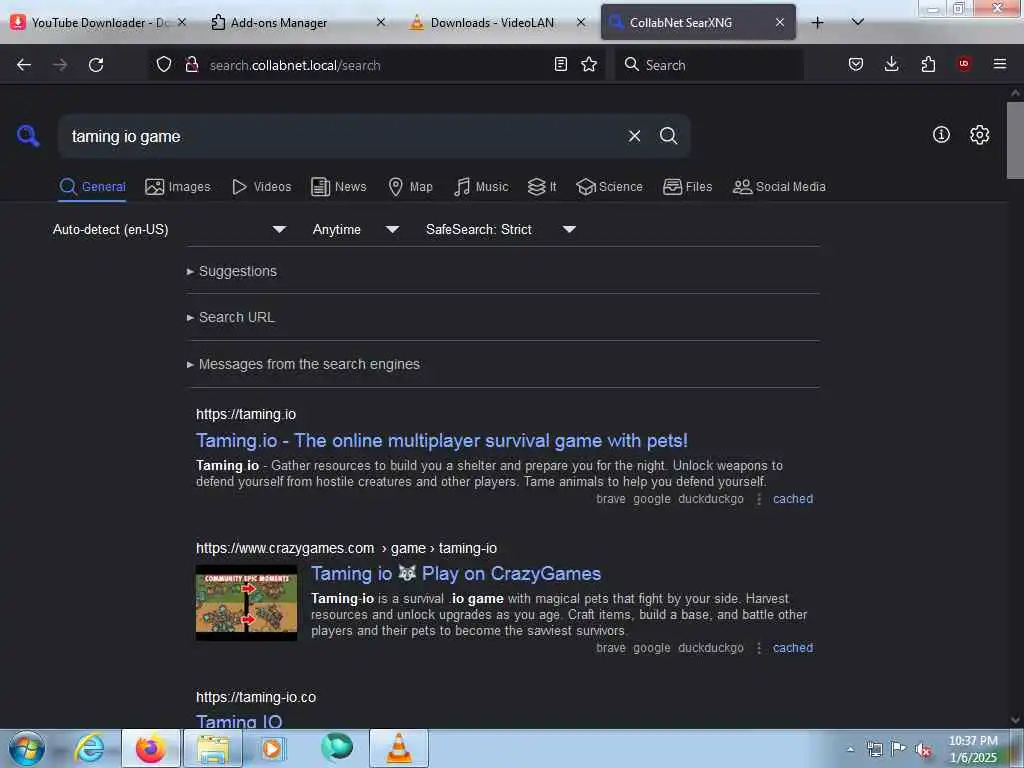1024x768 pixels.
Task: Open the Firefox hamburger menu
Action: (x=1000, y=64)
